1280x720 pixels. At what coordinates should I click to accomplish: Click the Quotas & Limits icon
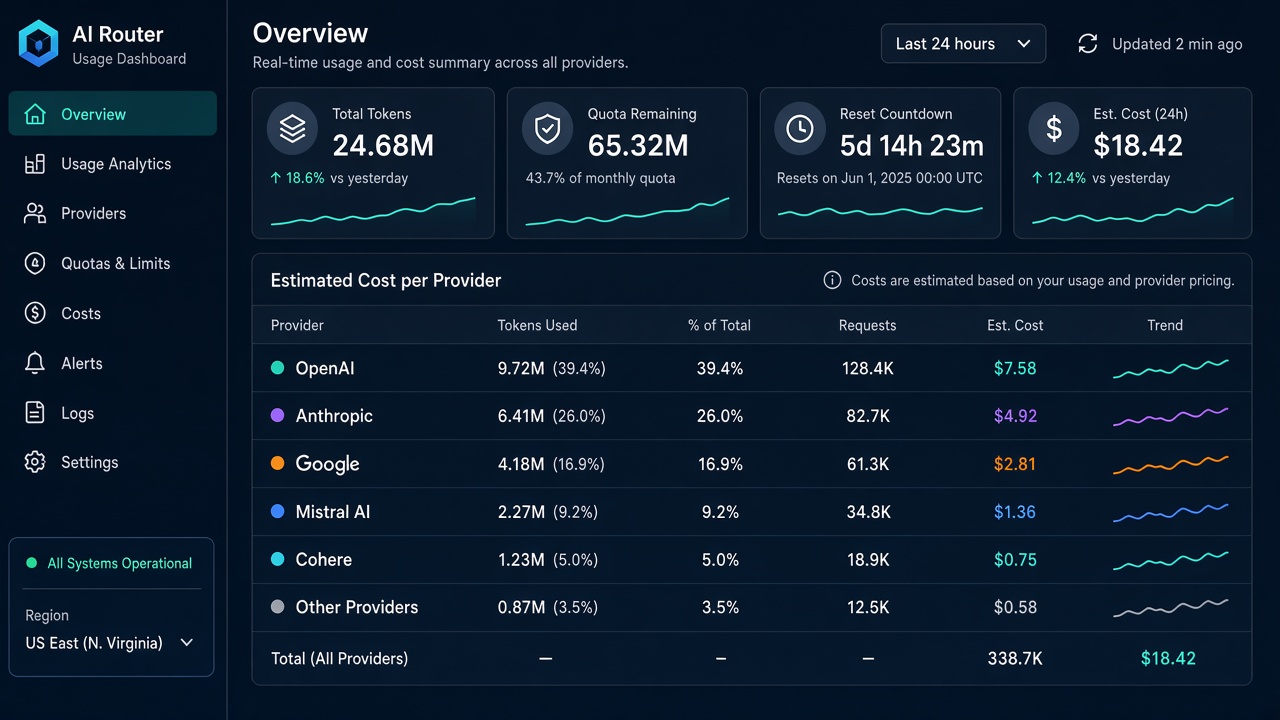(35, 263)
